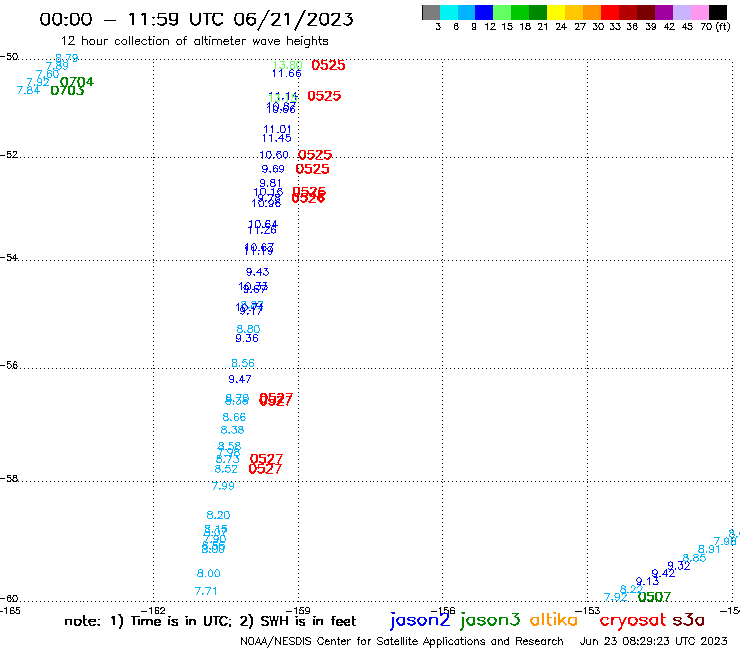
Task: Click the red 0525 label beside 11.66
Action: [328, 65]
